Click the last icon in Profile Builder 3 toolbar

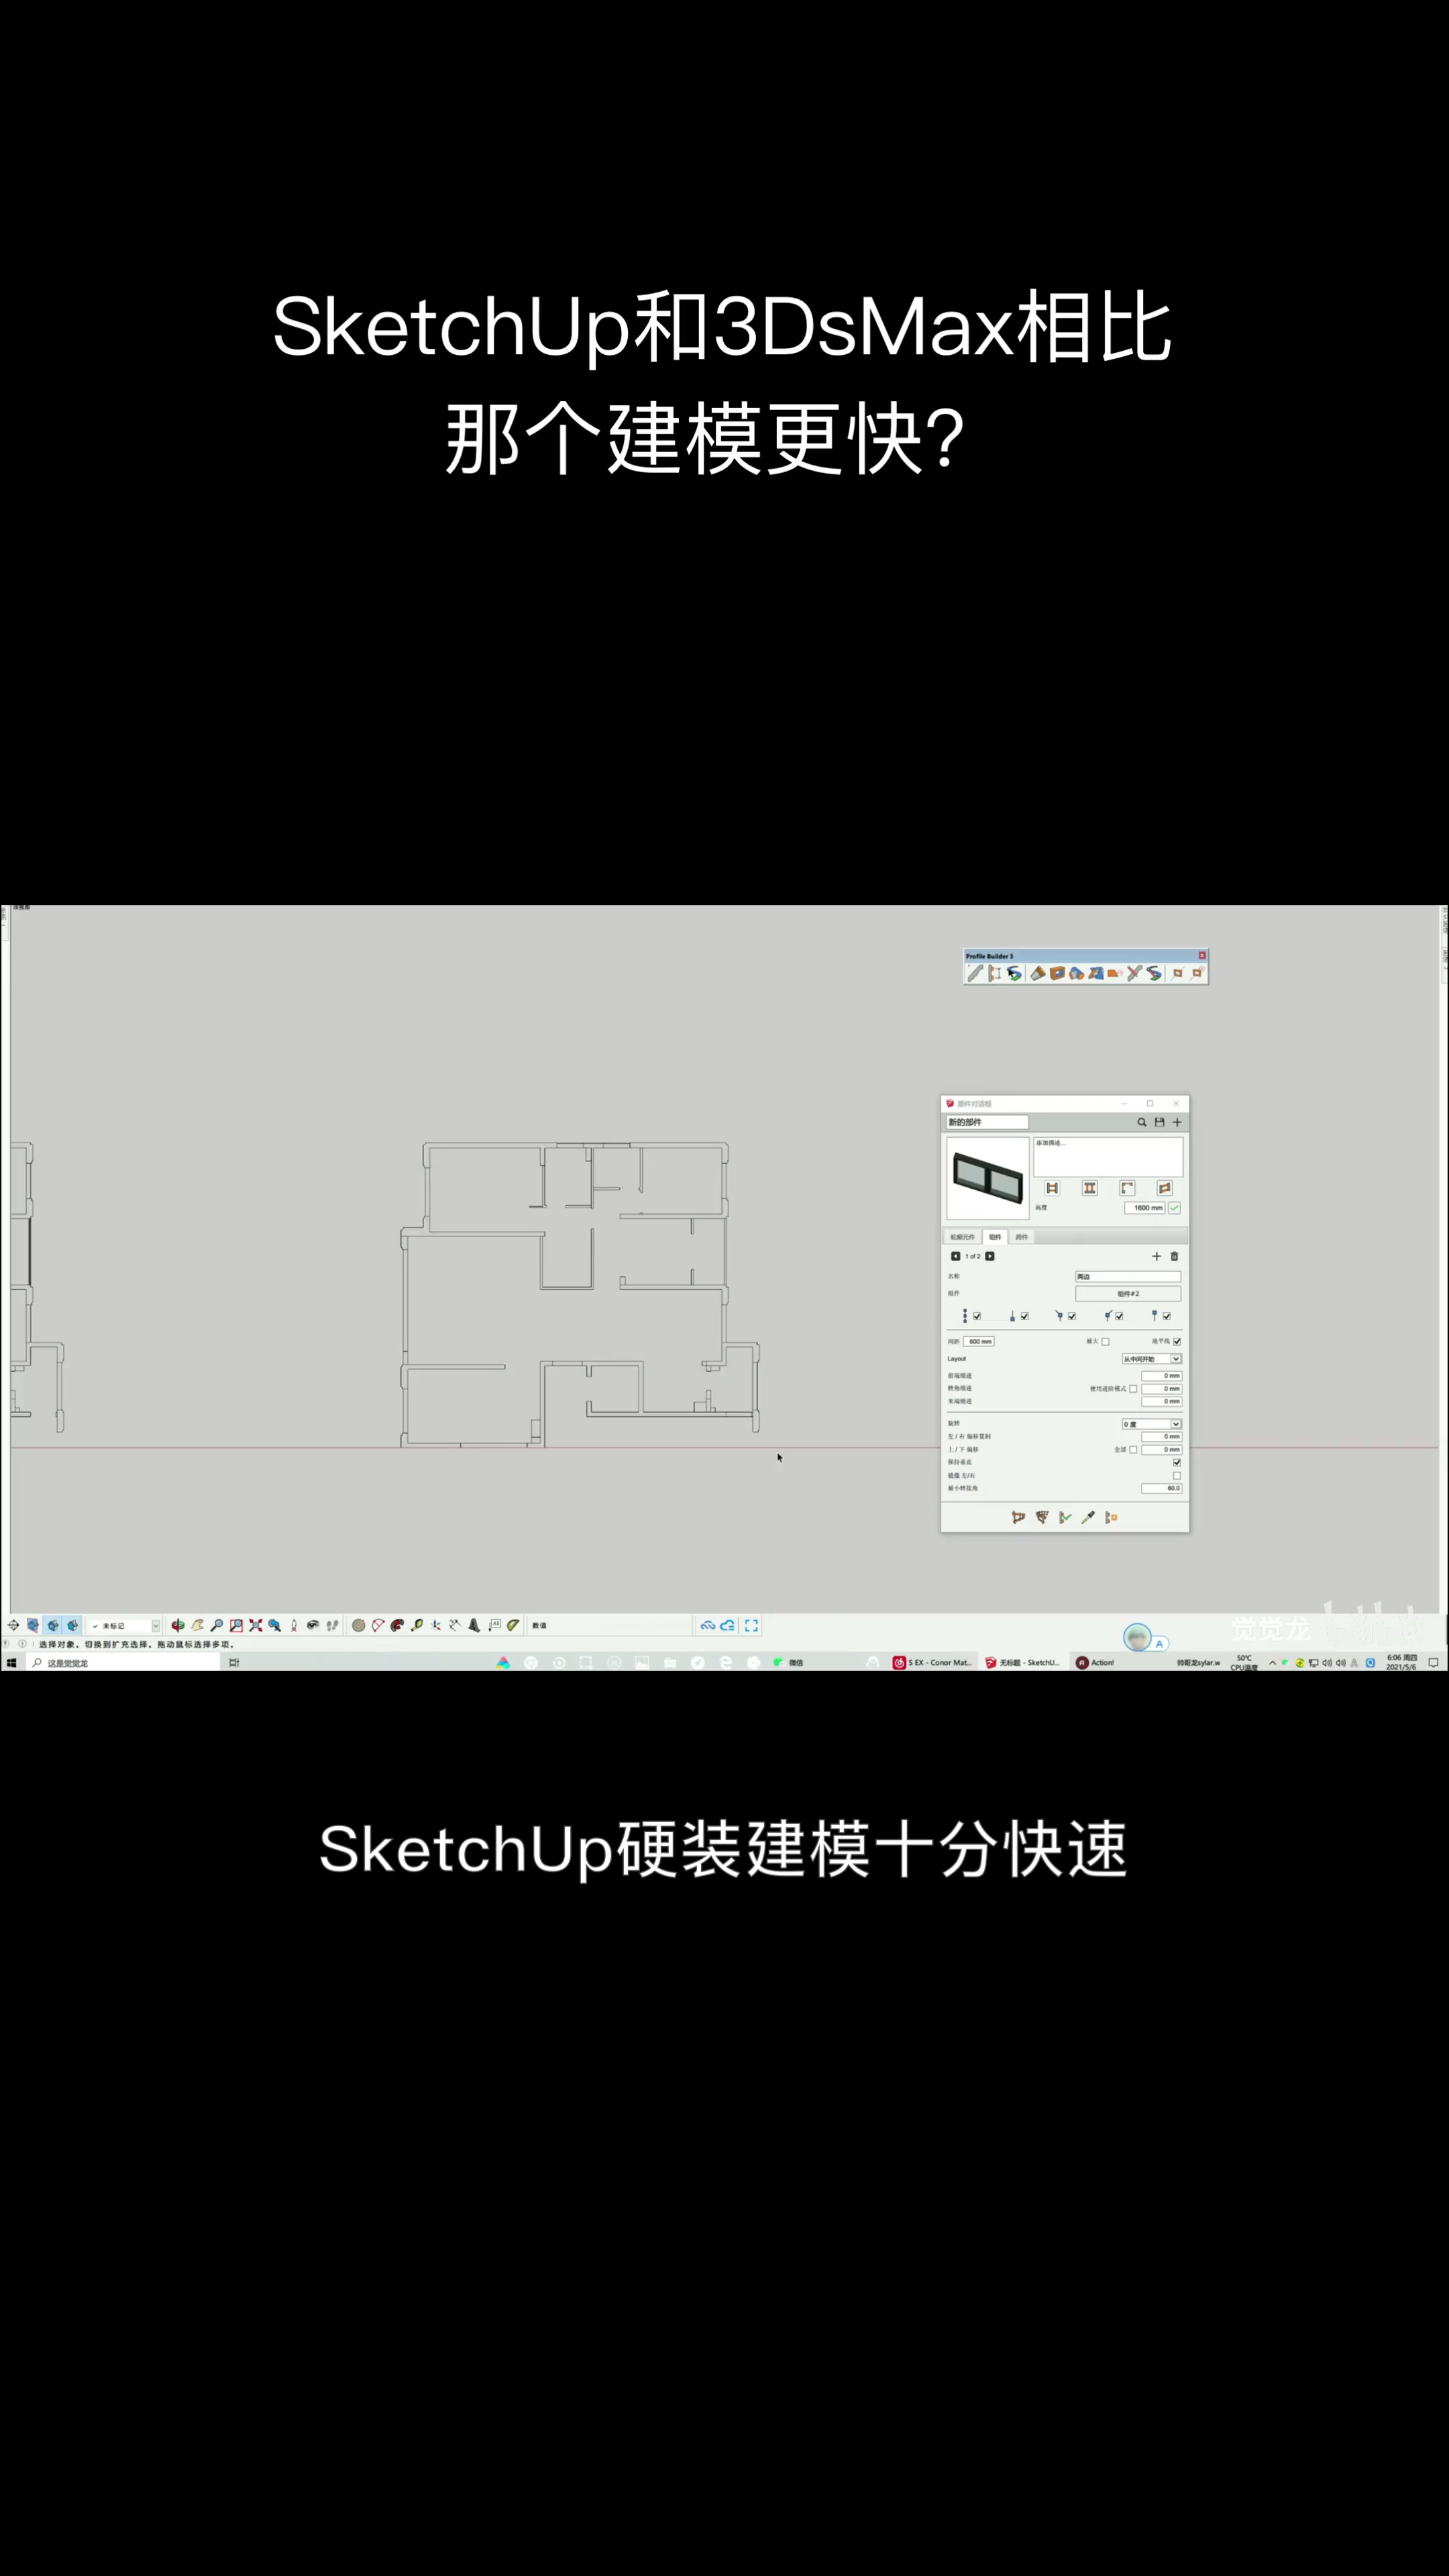(1197, 973)
